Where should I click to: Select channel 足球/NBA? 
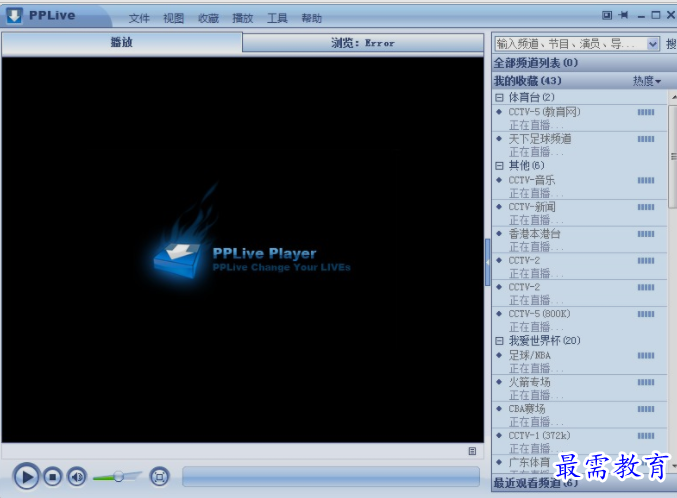(x=529, y=355)
